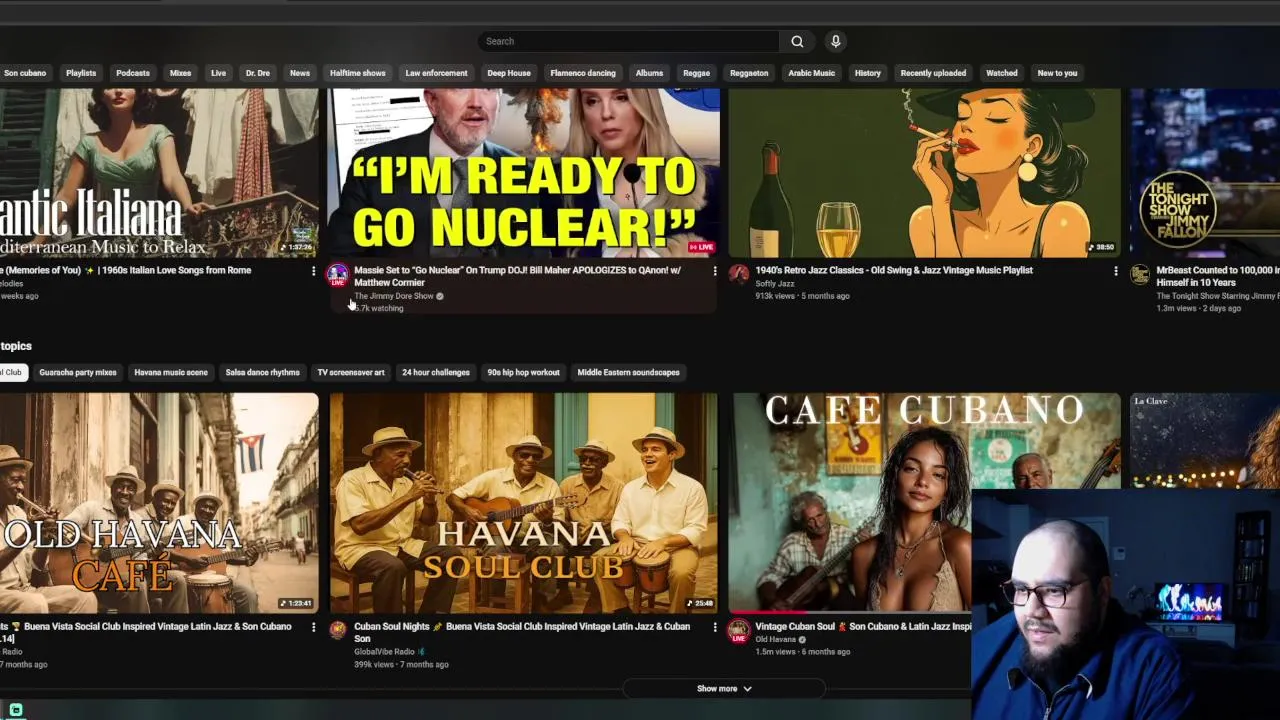Choose the Reggaeton chip
This screenshot has width=1280, height=720.
pyautogui.click(x=749, y=73)
